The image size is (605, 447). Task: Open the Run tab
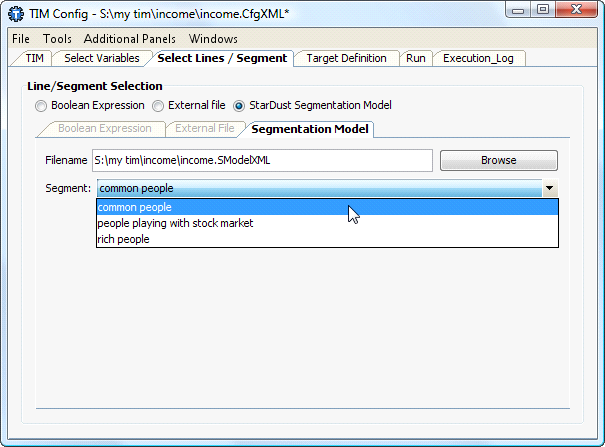point(416,58)
